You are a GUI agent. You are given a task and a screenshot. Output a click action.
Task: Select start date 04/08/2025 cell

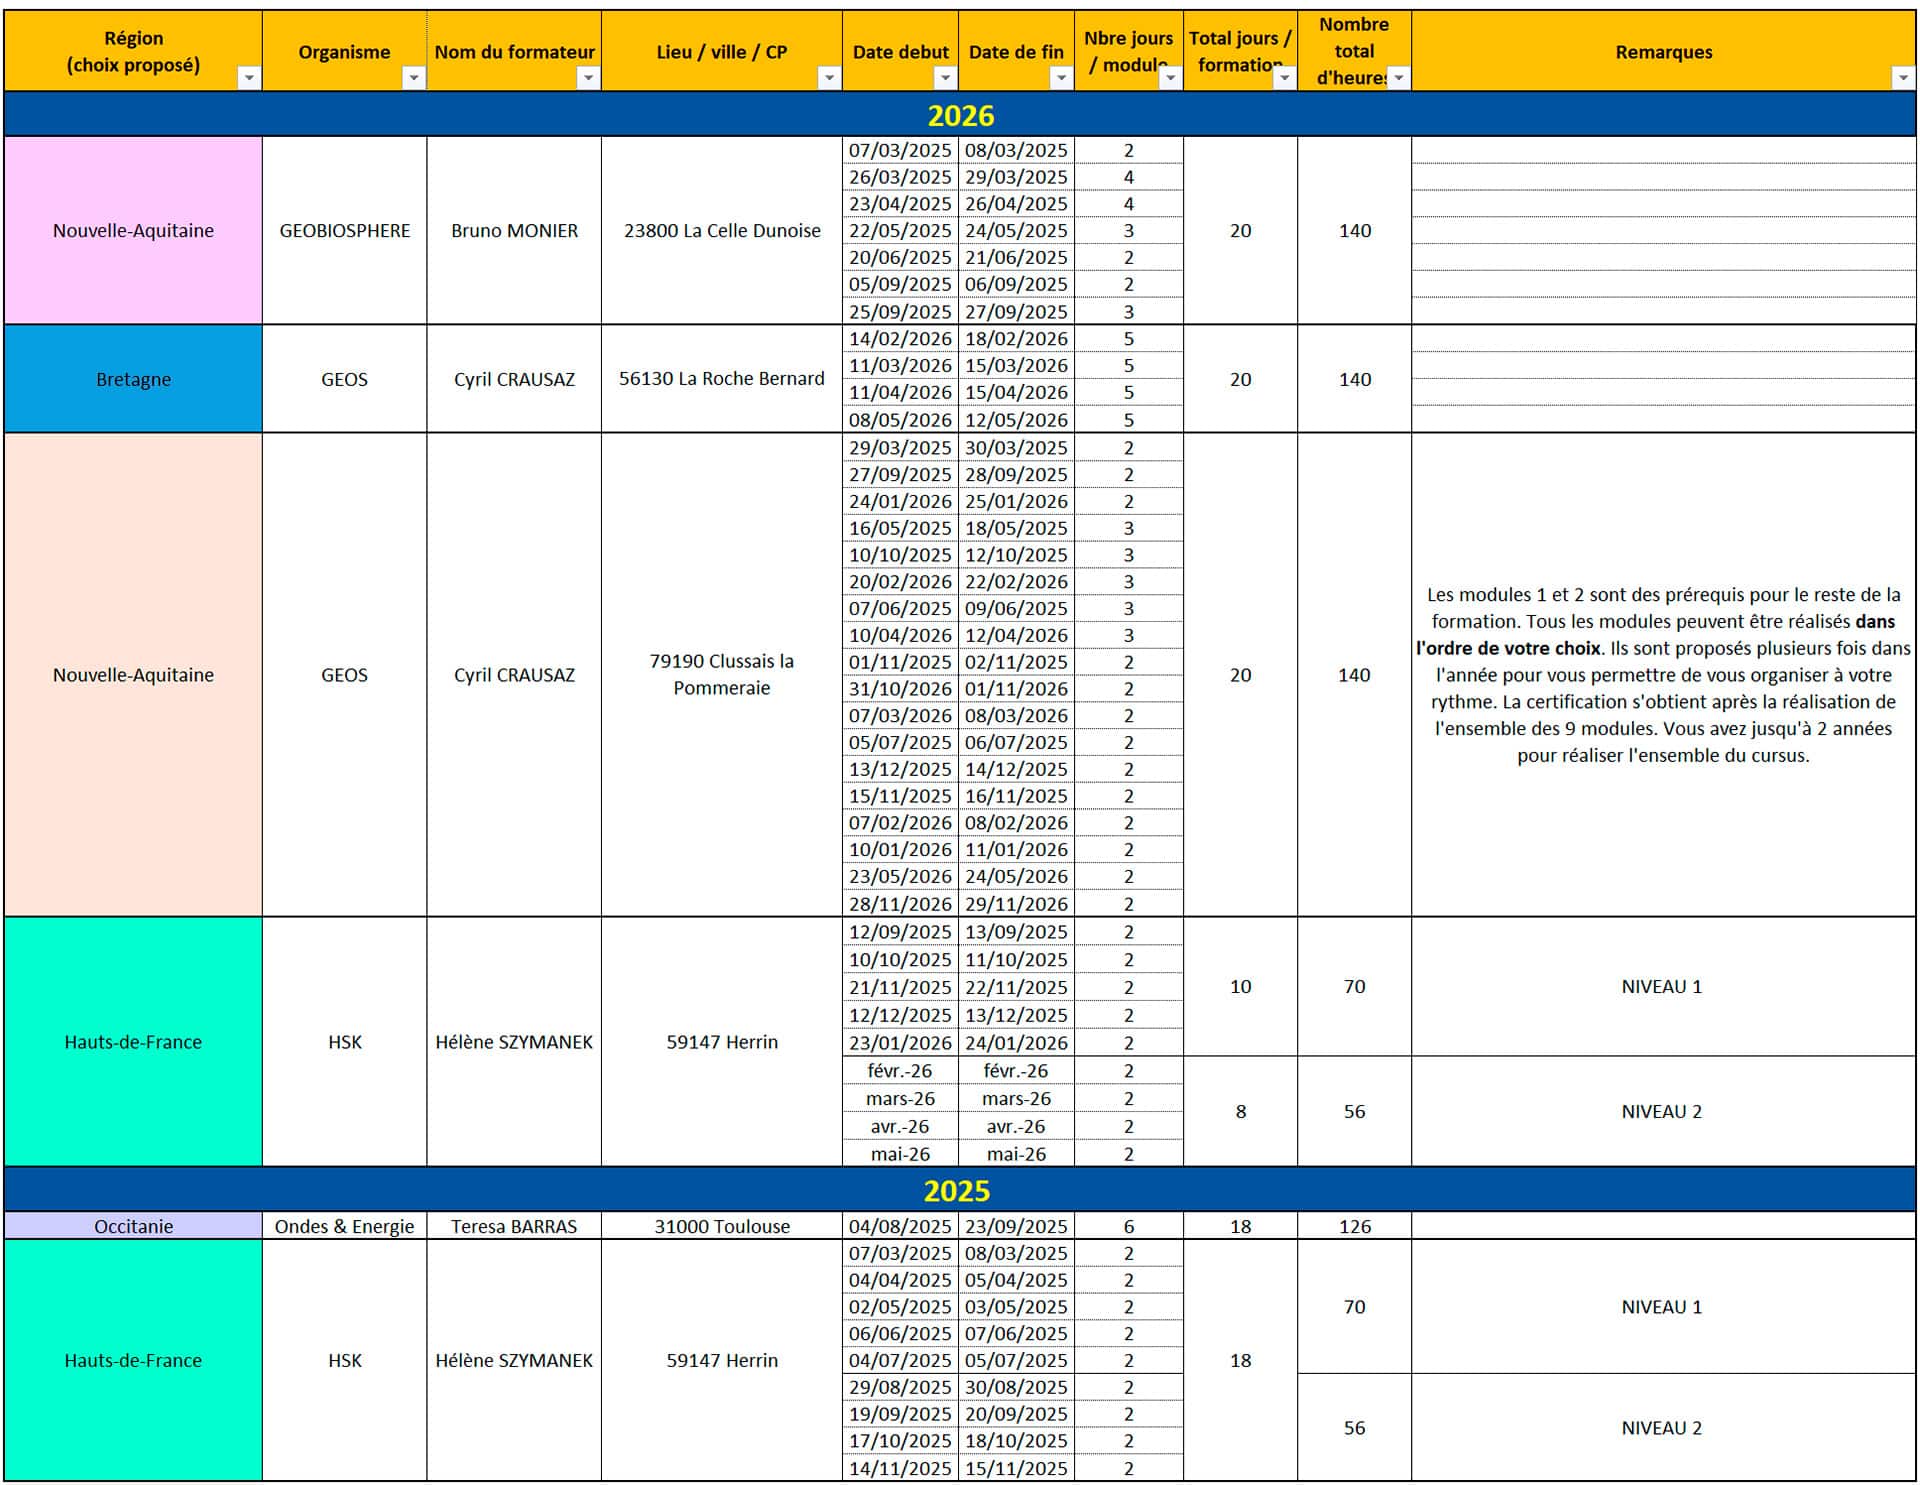(900, 1226)
